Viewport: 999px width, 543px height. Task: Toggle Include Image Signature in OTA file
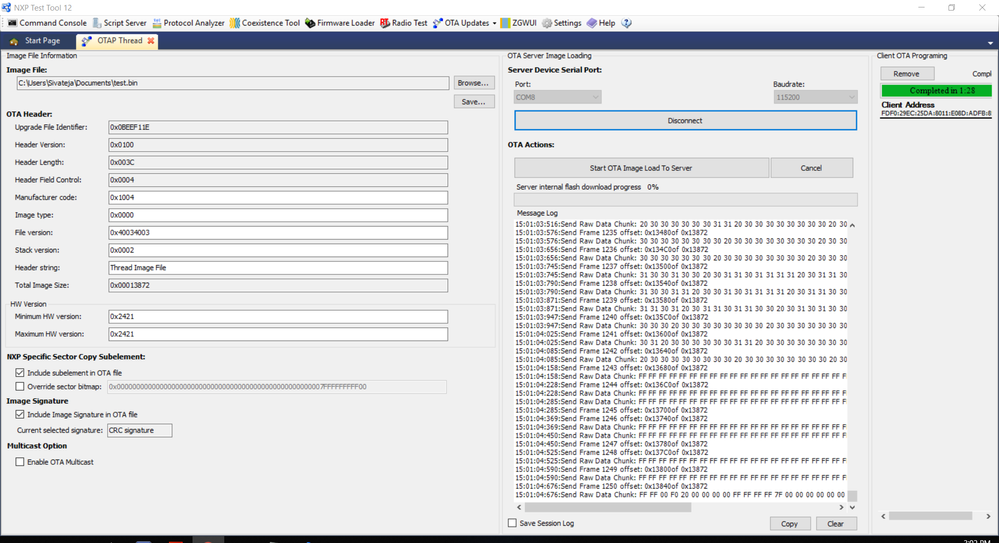(20, 414)
